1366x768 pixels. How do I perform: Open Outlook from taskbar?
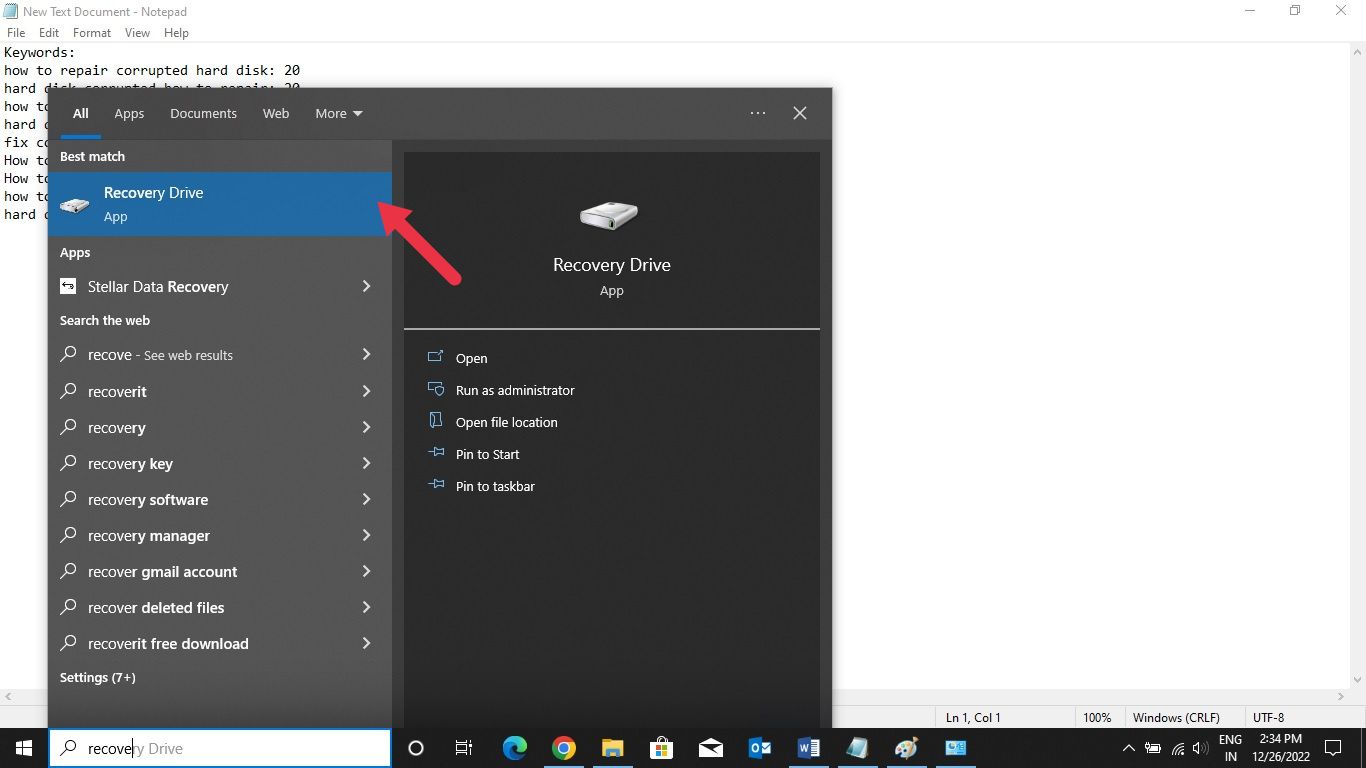(x=760, y=748)
